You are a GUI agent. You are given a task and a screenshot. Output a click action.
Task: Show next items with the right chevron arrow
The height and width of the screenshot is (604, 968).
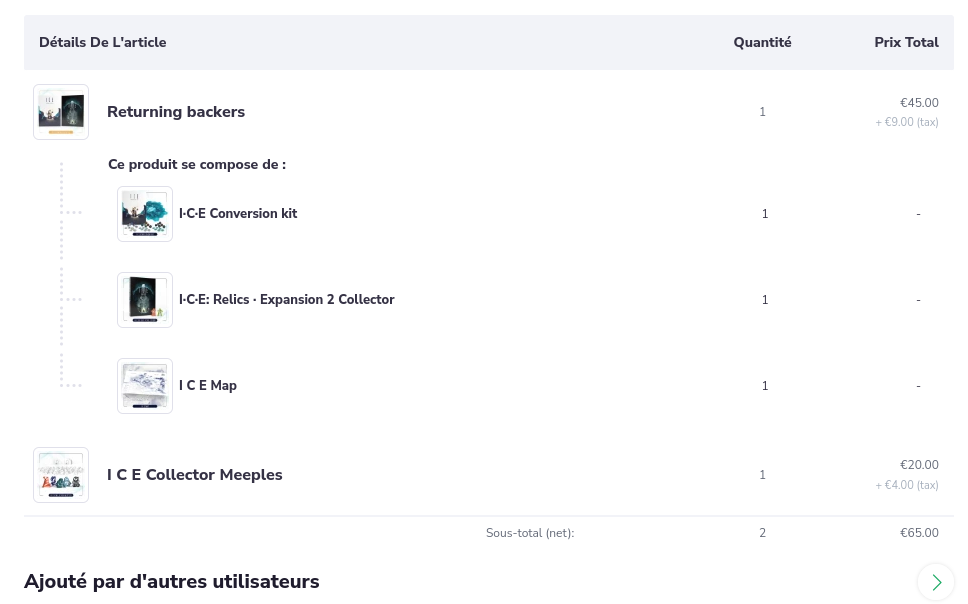936,582
